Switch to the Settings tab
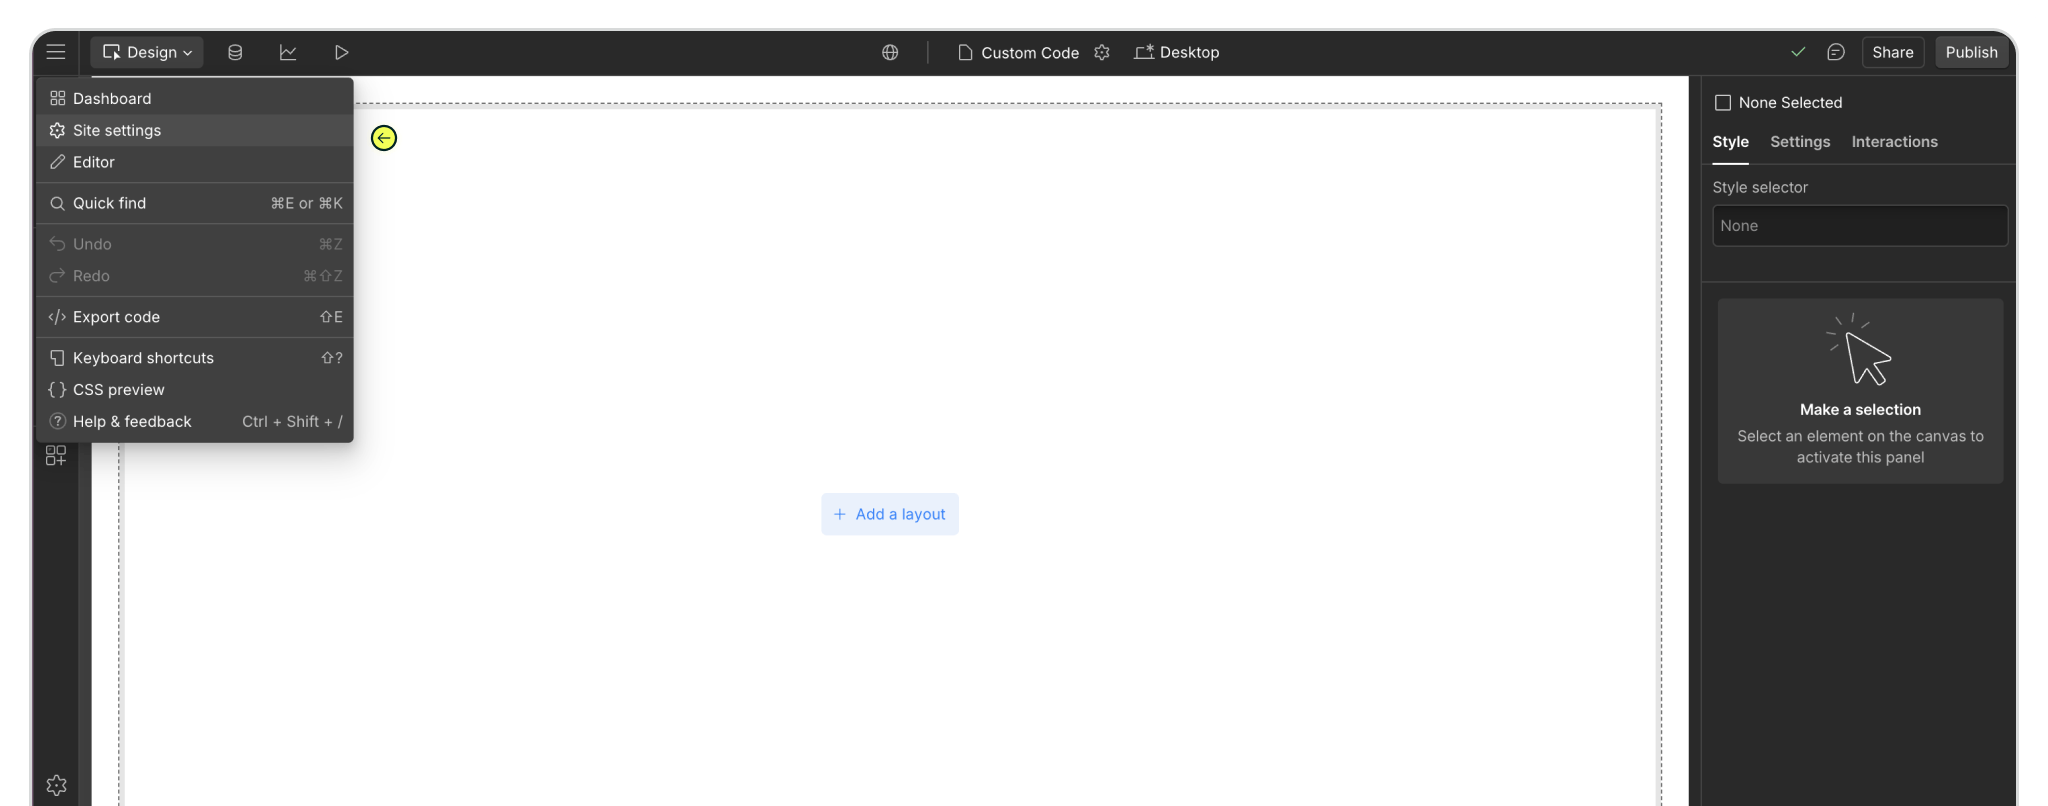Image resolution: width=2048 pixels, height=806 pixels. coord(1800,142)
